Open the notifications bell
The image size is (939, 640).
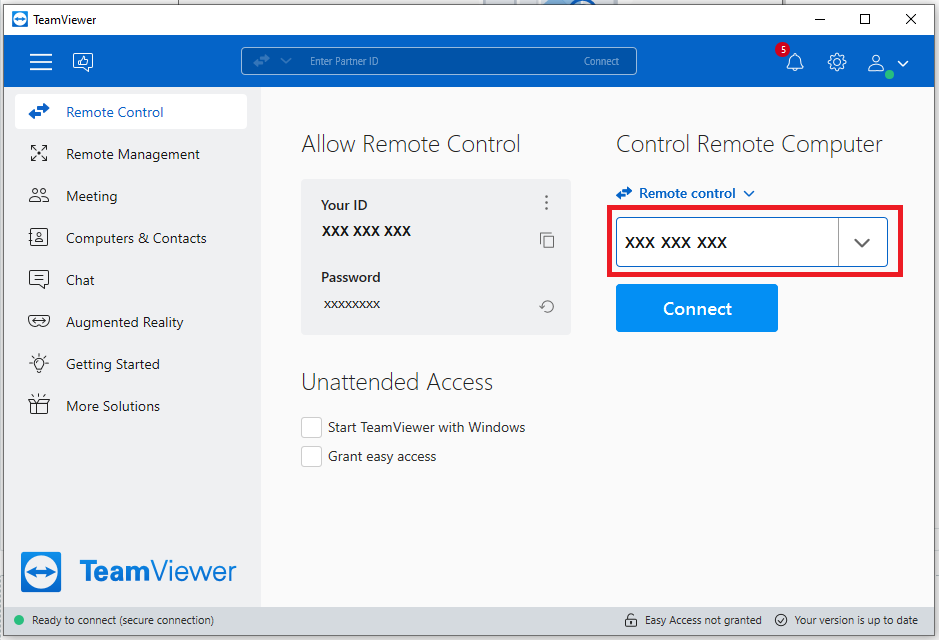pyautogui.click(x=794, y=62)
